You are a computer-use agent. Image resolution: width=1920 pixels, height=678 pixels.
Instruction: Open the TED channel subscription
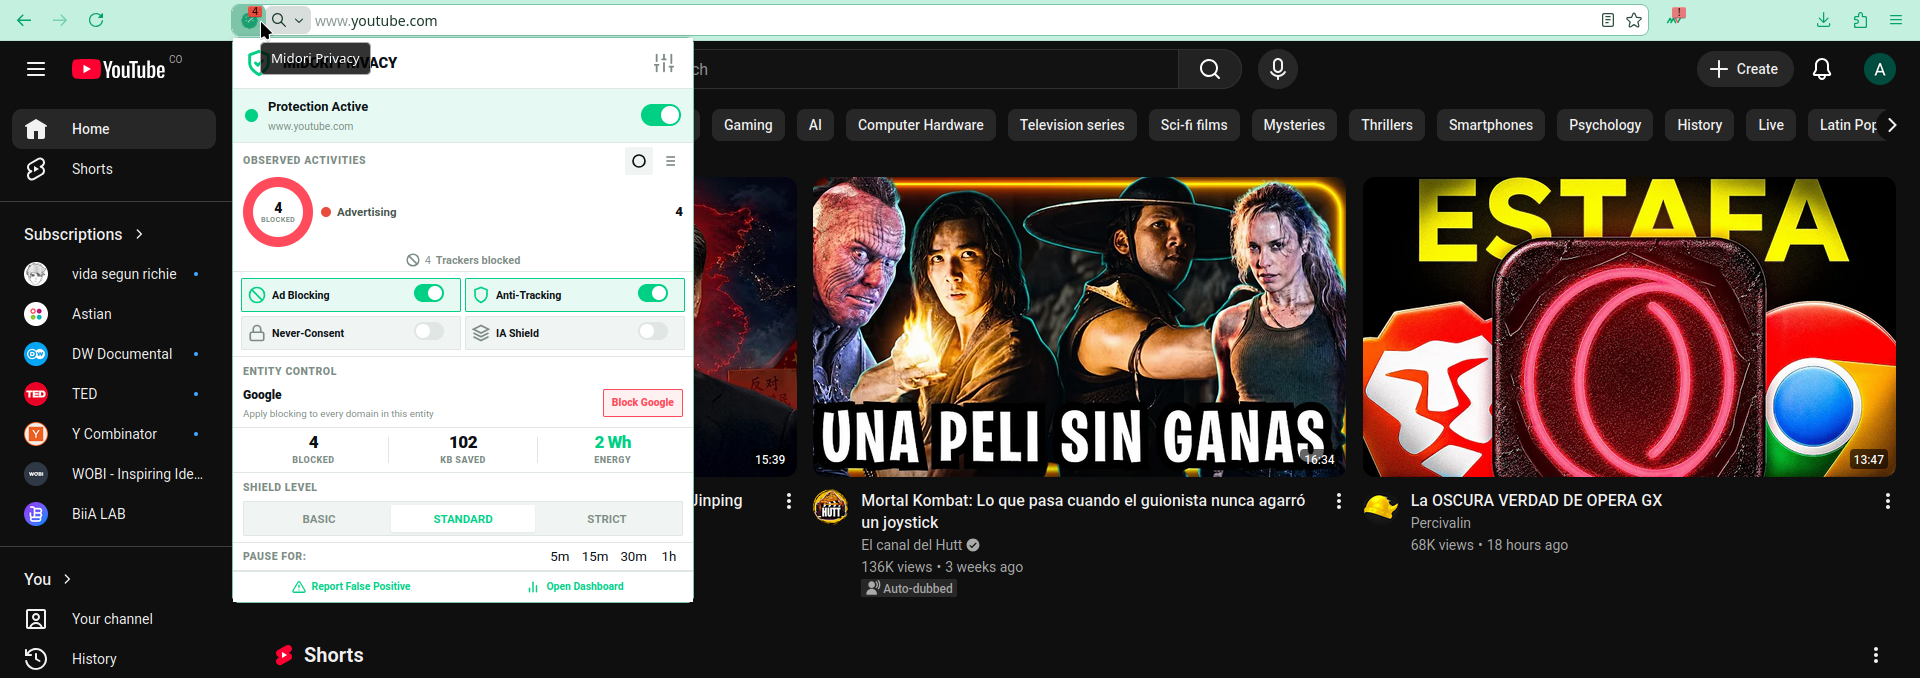click(x=114, y=394)
